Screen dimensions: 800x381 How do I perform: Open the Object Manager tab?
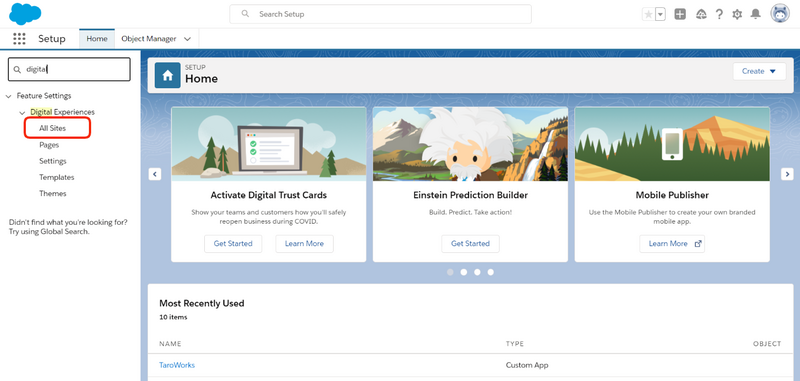[148, 39]
